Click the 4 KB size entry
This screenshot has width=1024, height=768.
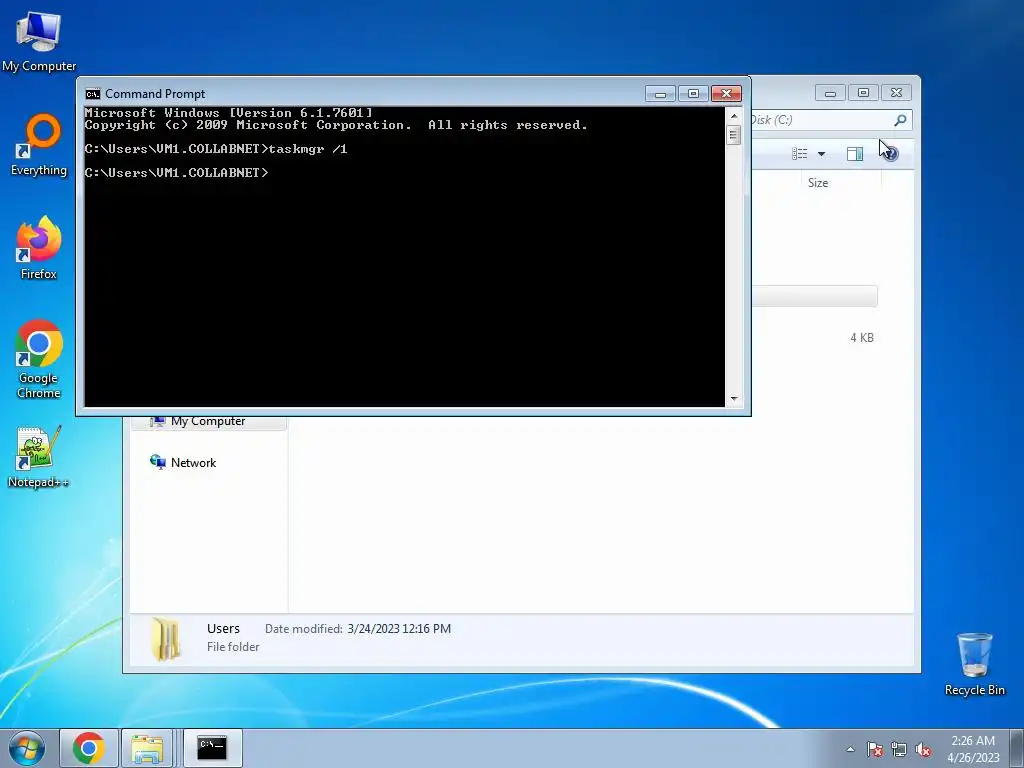click(x=862, y=338)
